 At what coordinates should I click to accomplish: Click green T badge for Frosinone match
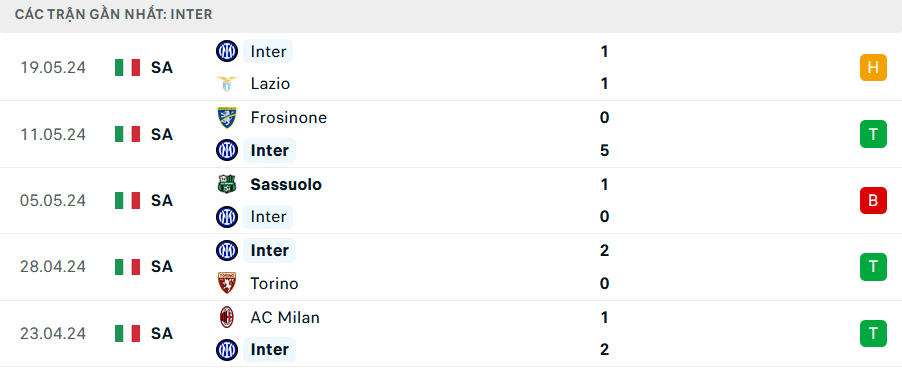tap(873, 134)
